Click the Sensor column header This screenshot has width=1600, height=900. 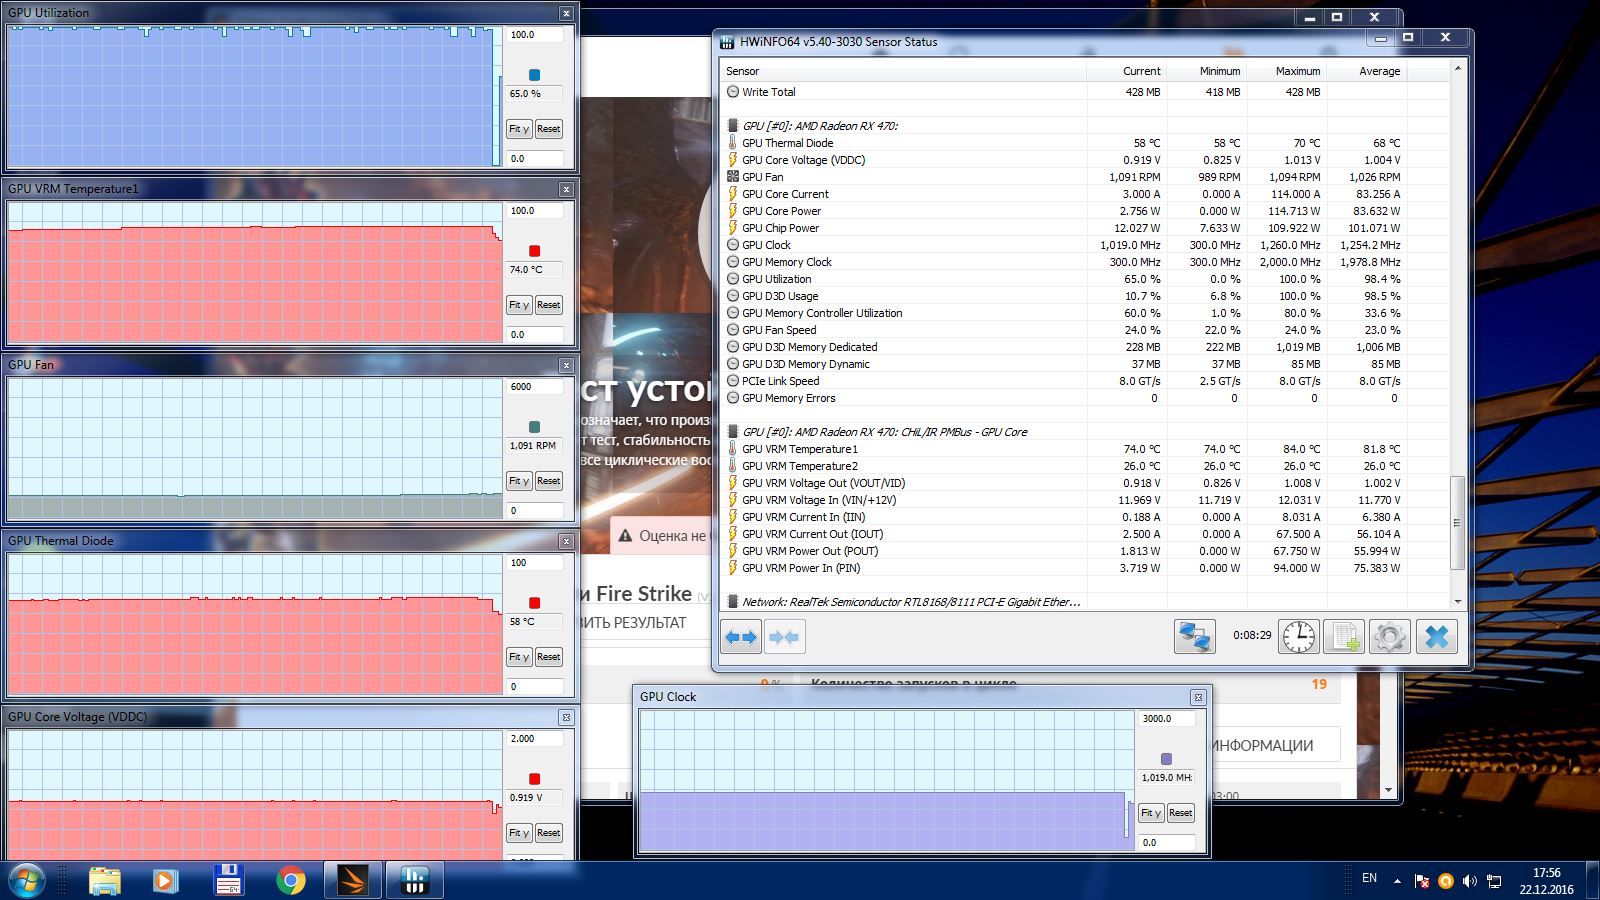point(903,71)
